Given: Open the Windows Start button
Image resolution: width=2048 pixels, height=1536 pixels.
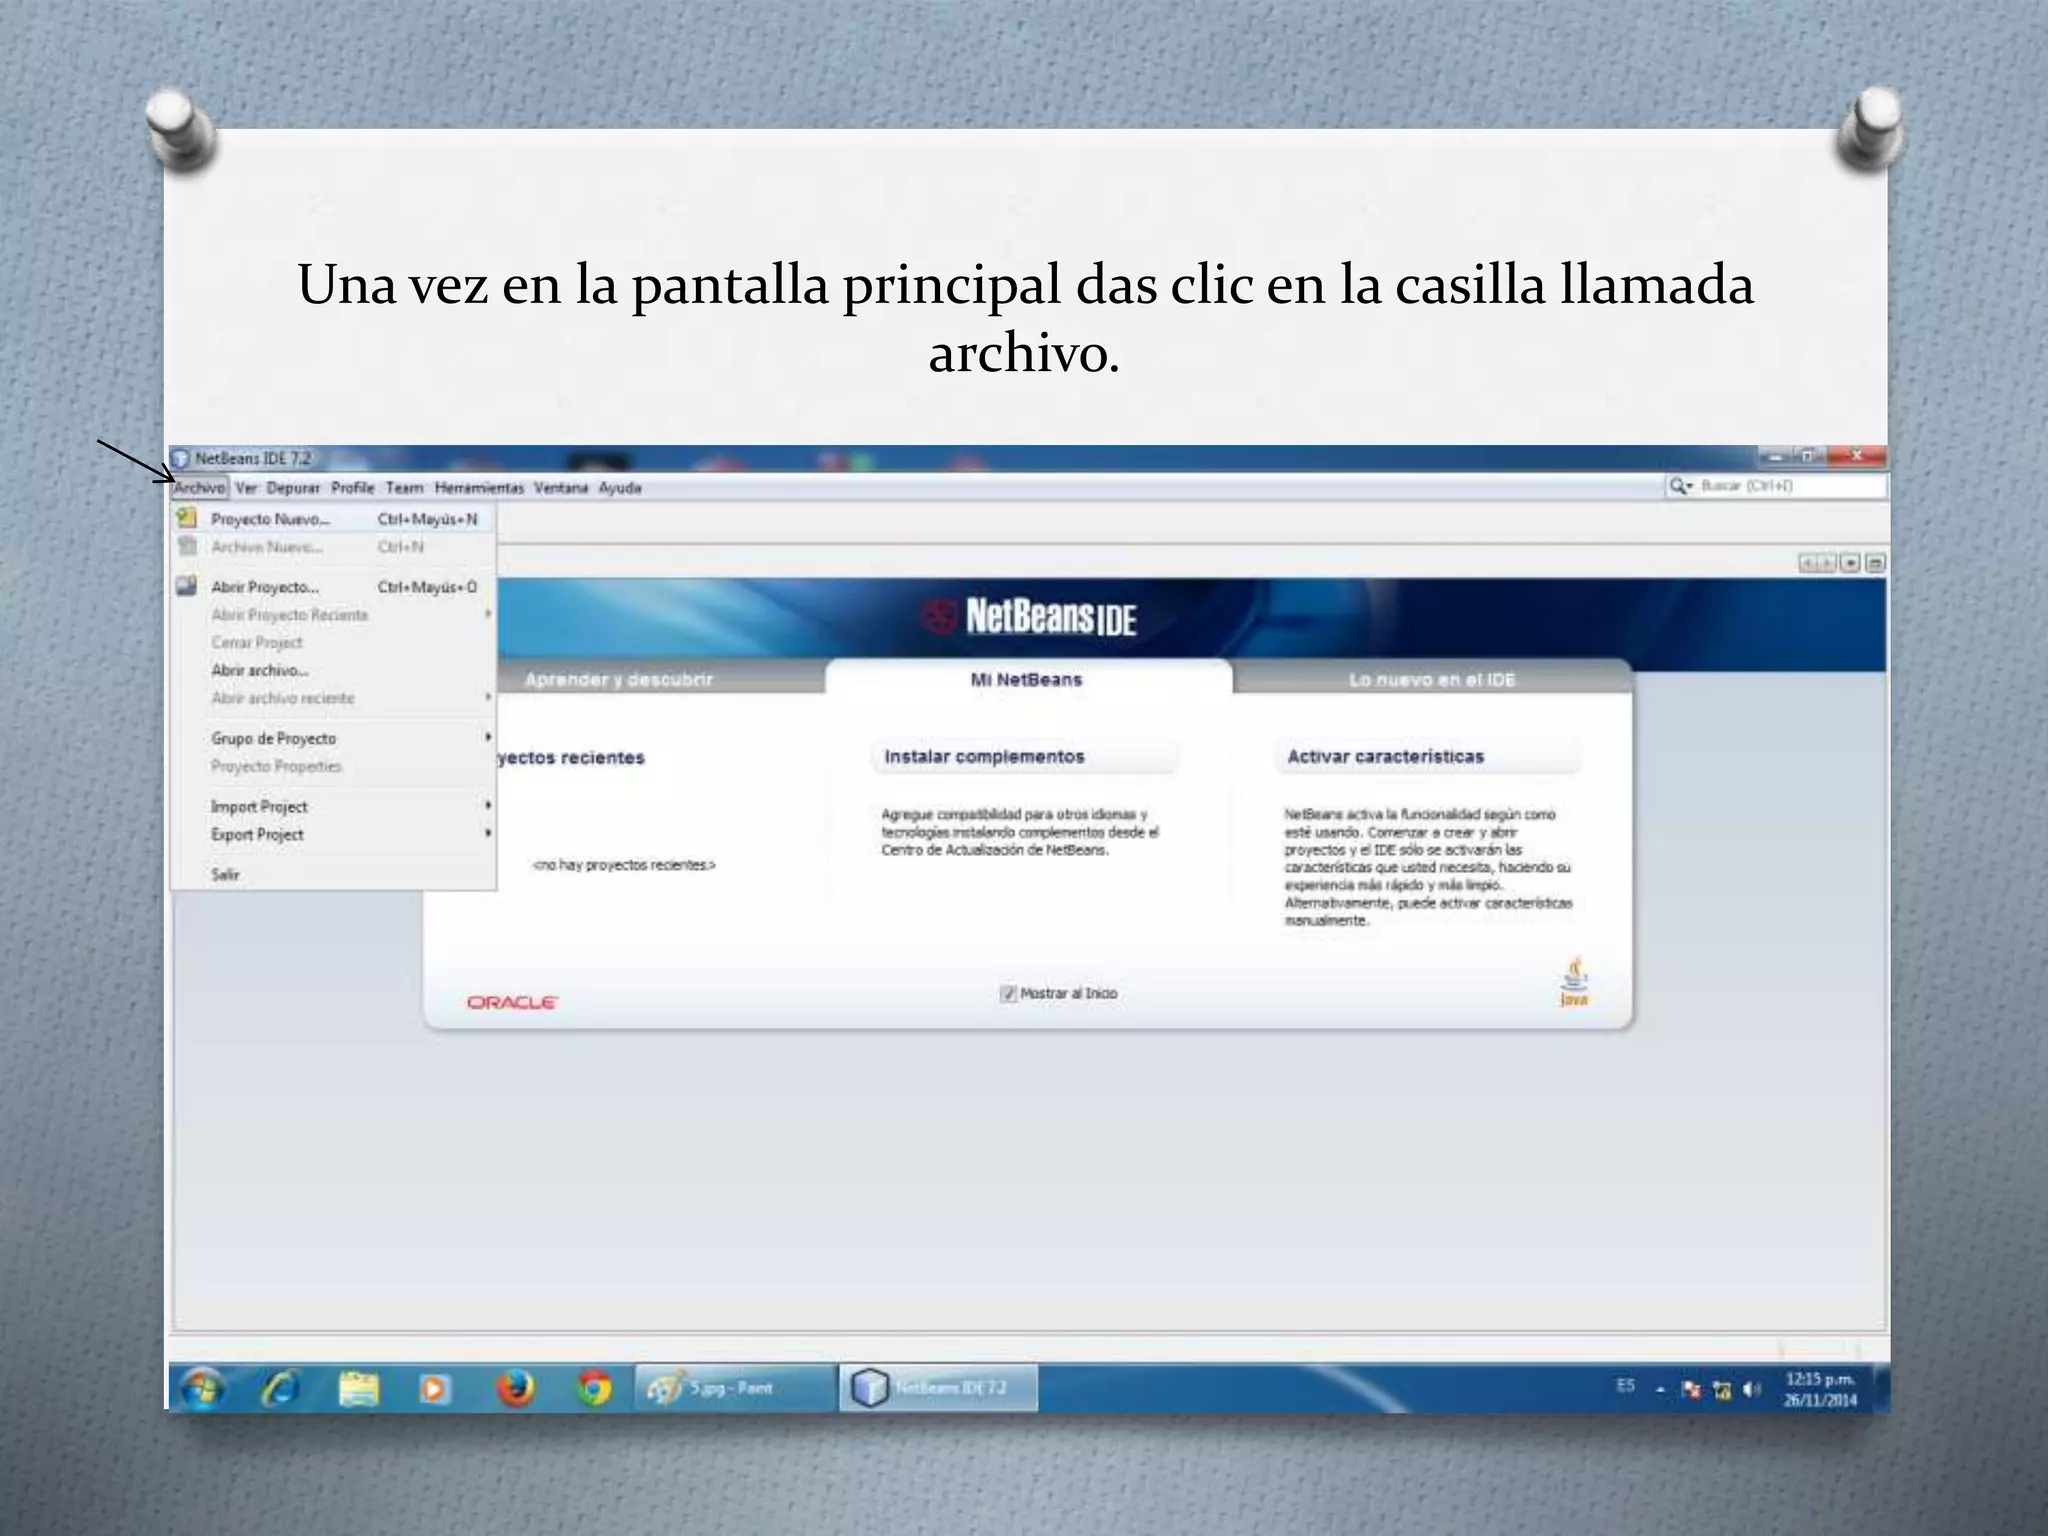Looking at the screenshot, I should point(203,1389).
